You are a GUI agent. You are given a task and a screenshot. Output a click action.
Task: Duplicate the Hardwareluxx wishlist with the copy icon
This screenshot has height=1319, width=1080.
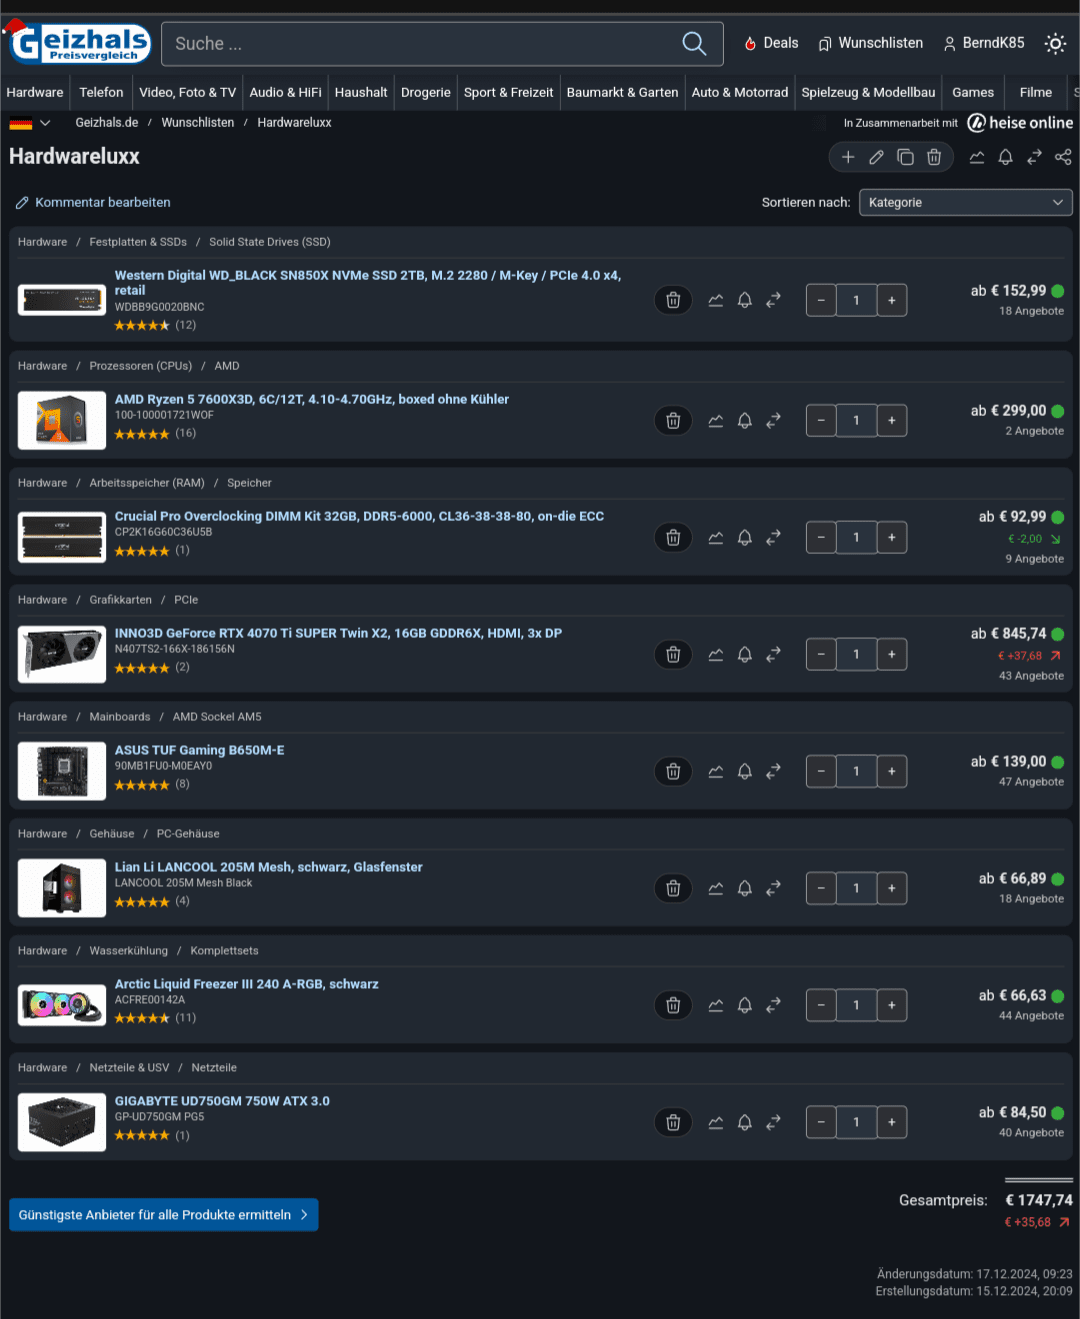[905, 157]
